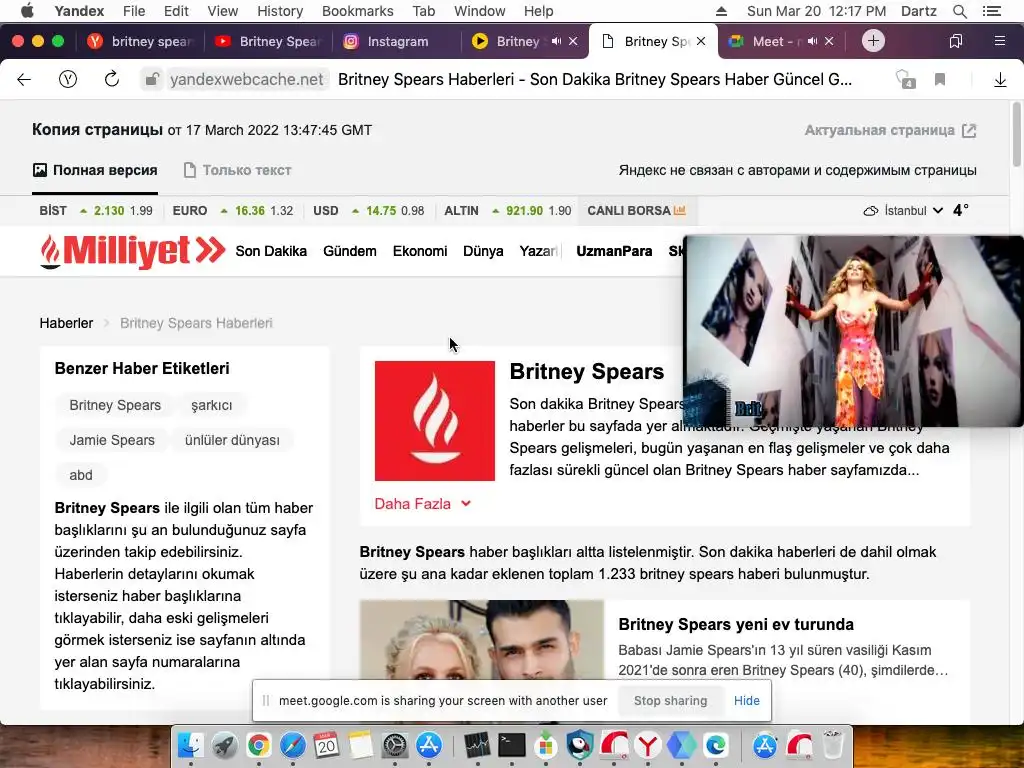Open the Dünya navigation item

click(483, 251)
